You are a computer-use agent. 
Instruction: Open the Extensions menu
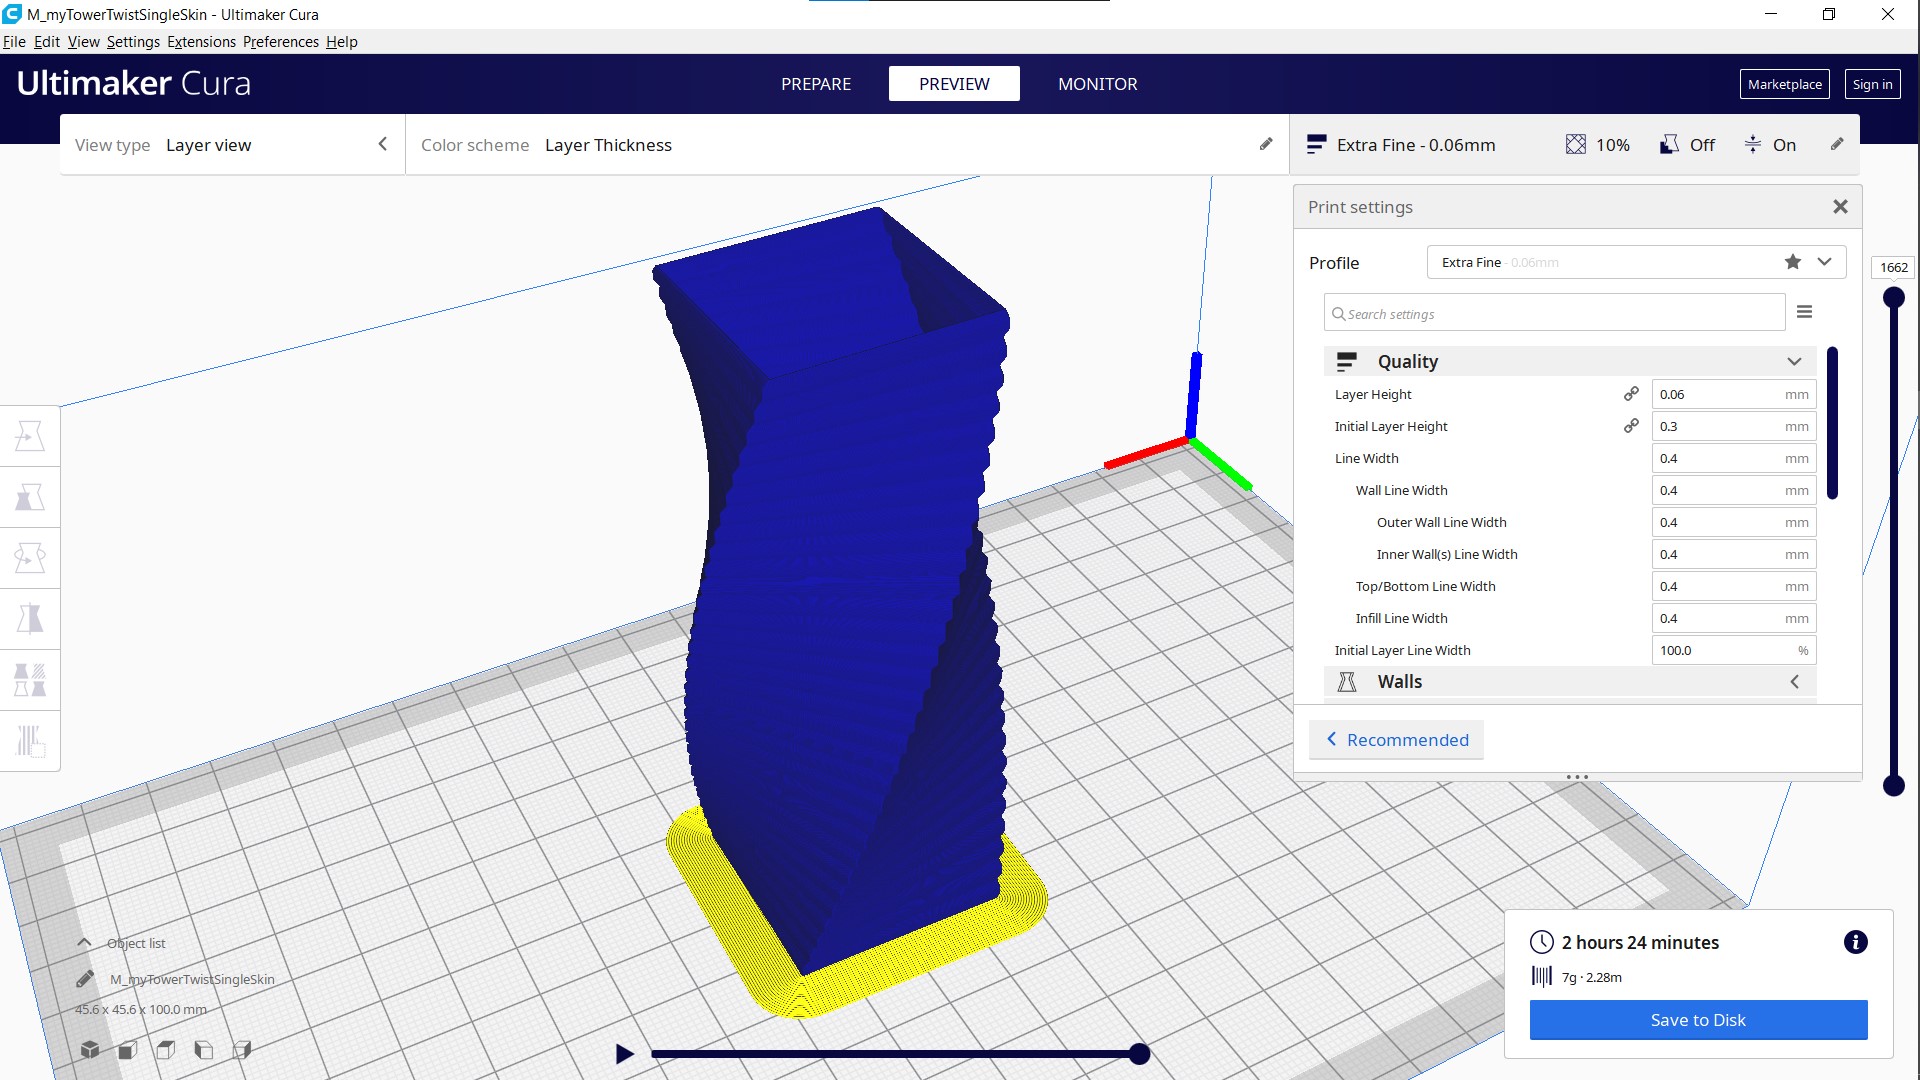tap(201, 42)
